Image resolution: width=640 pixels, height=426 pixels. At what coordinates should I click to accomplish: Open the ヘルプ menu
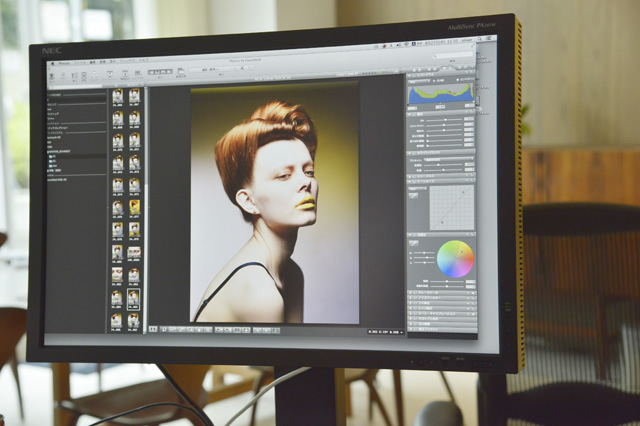[x=143, y=60]
